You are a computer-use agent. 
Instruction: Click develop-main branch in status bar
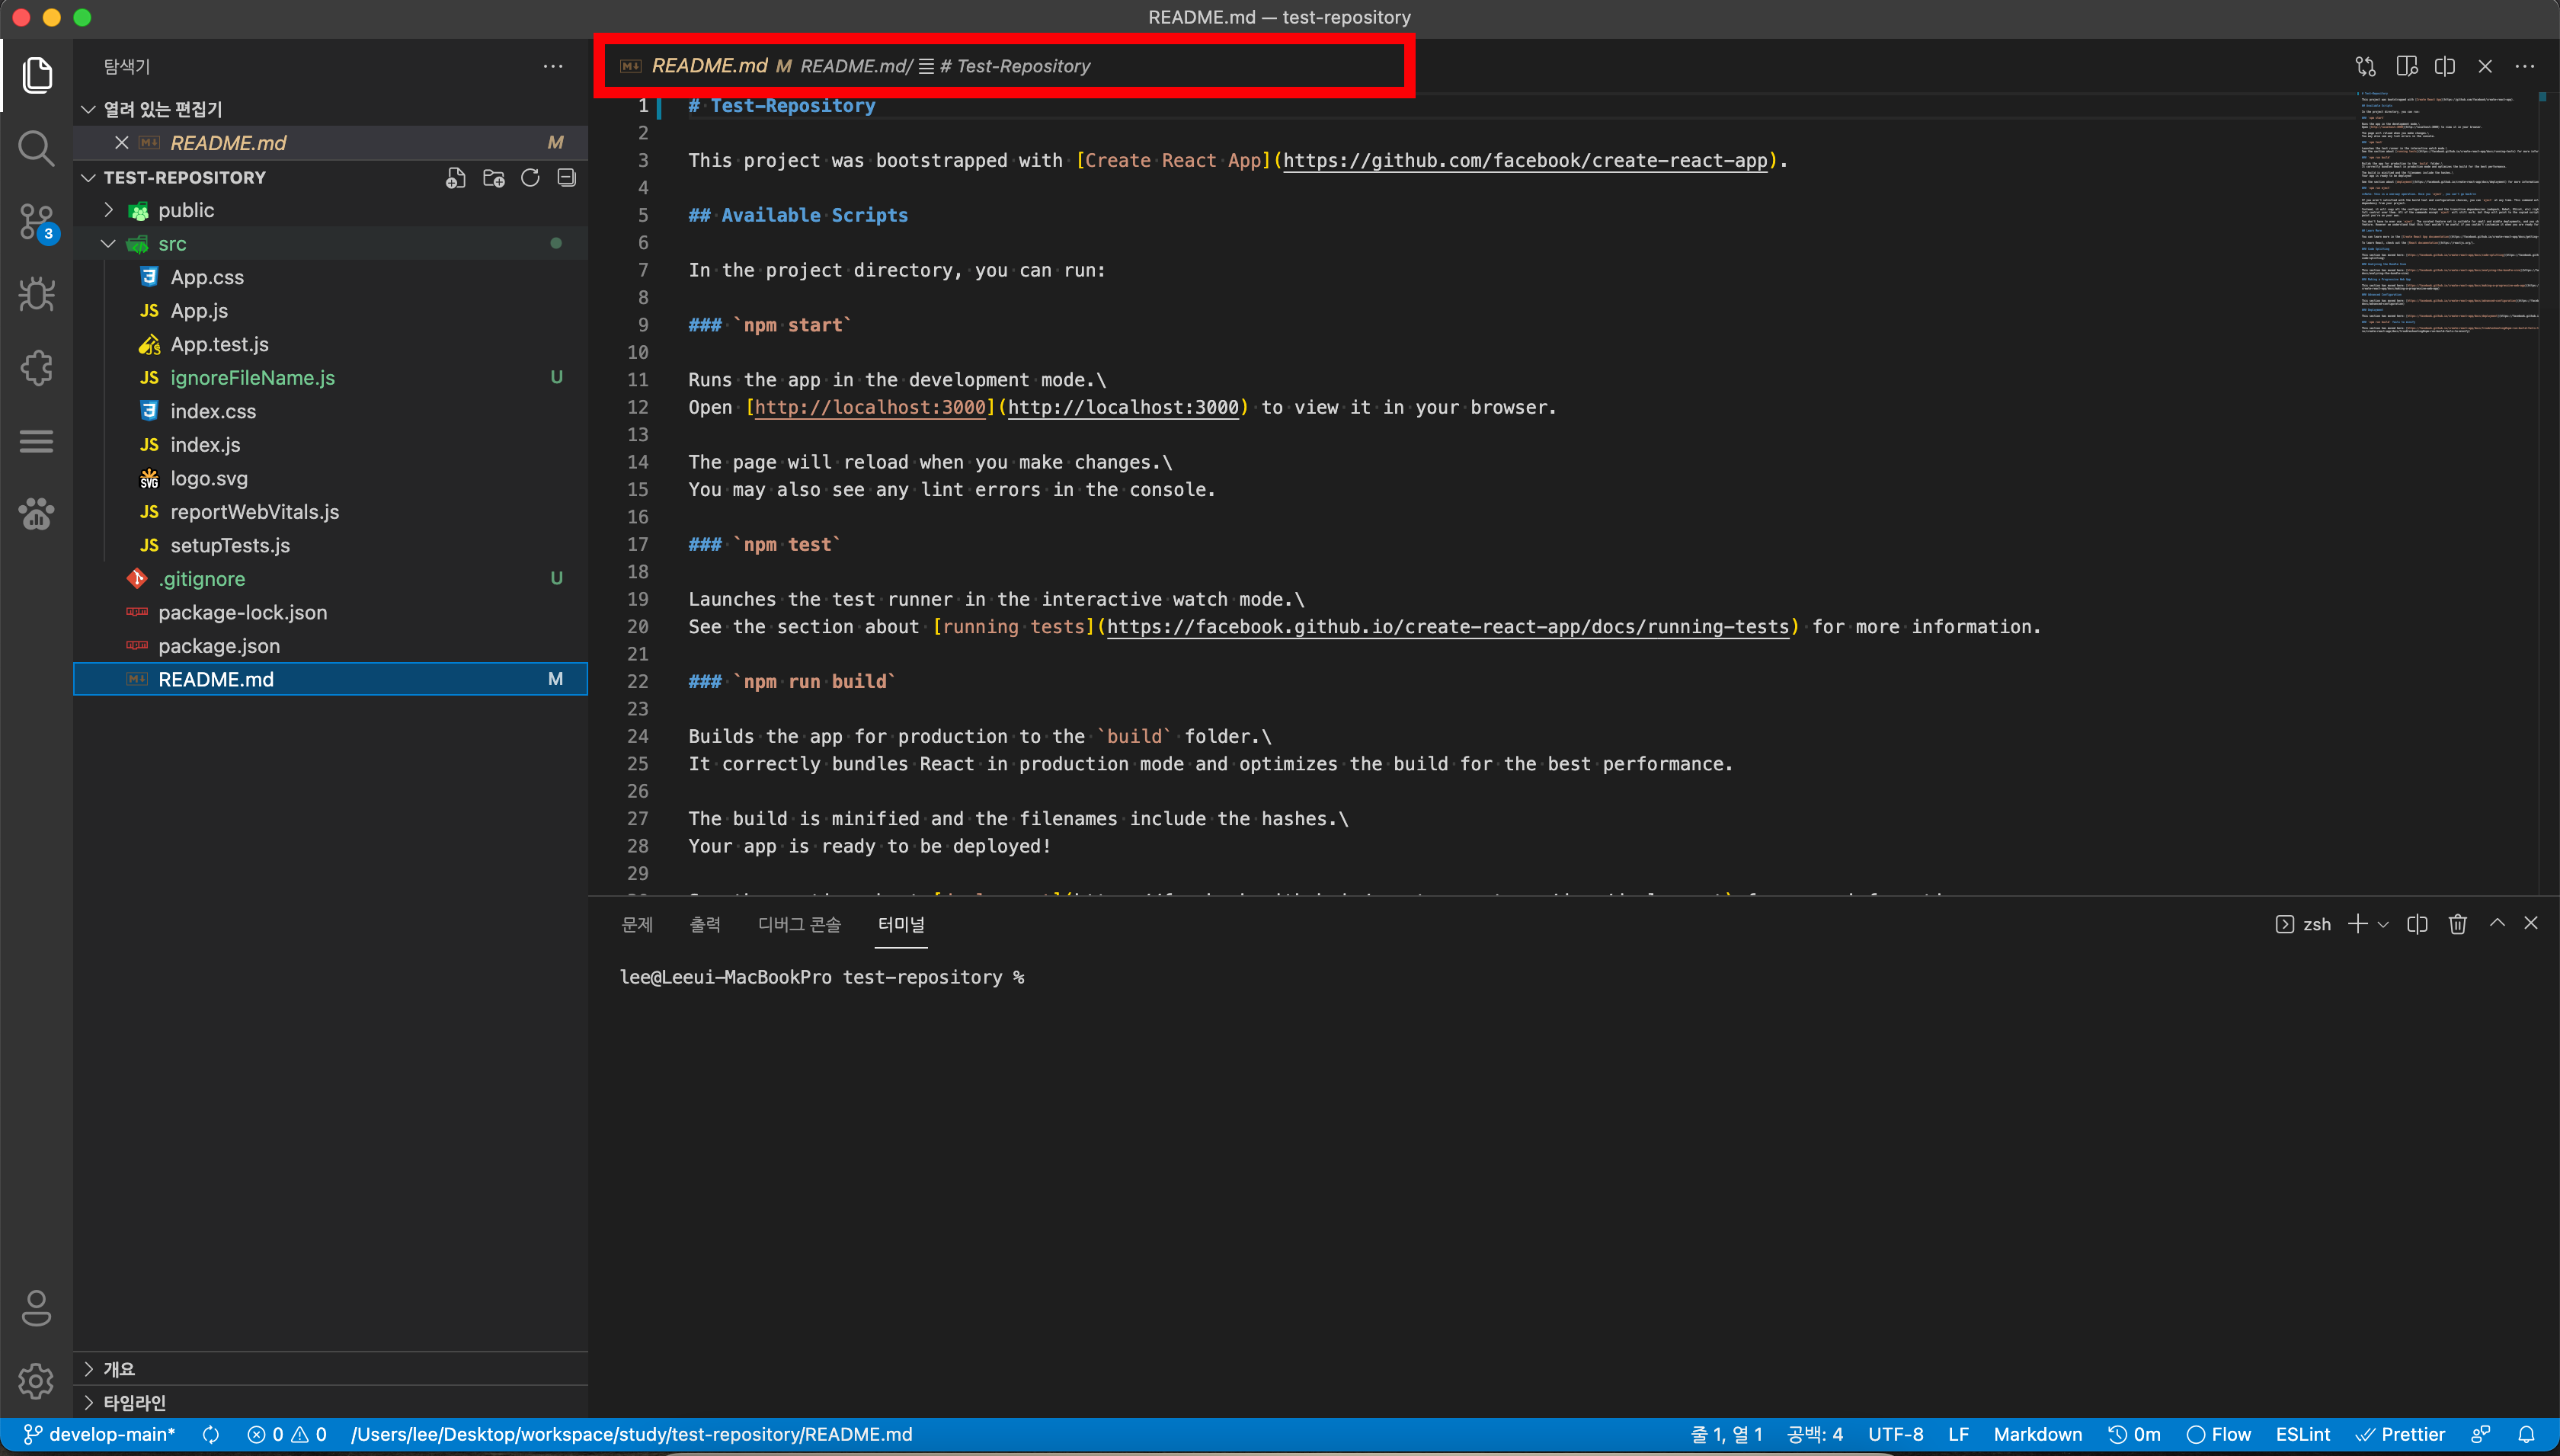[x=100, y=1434]
